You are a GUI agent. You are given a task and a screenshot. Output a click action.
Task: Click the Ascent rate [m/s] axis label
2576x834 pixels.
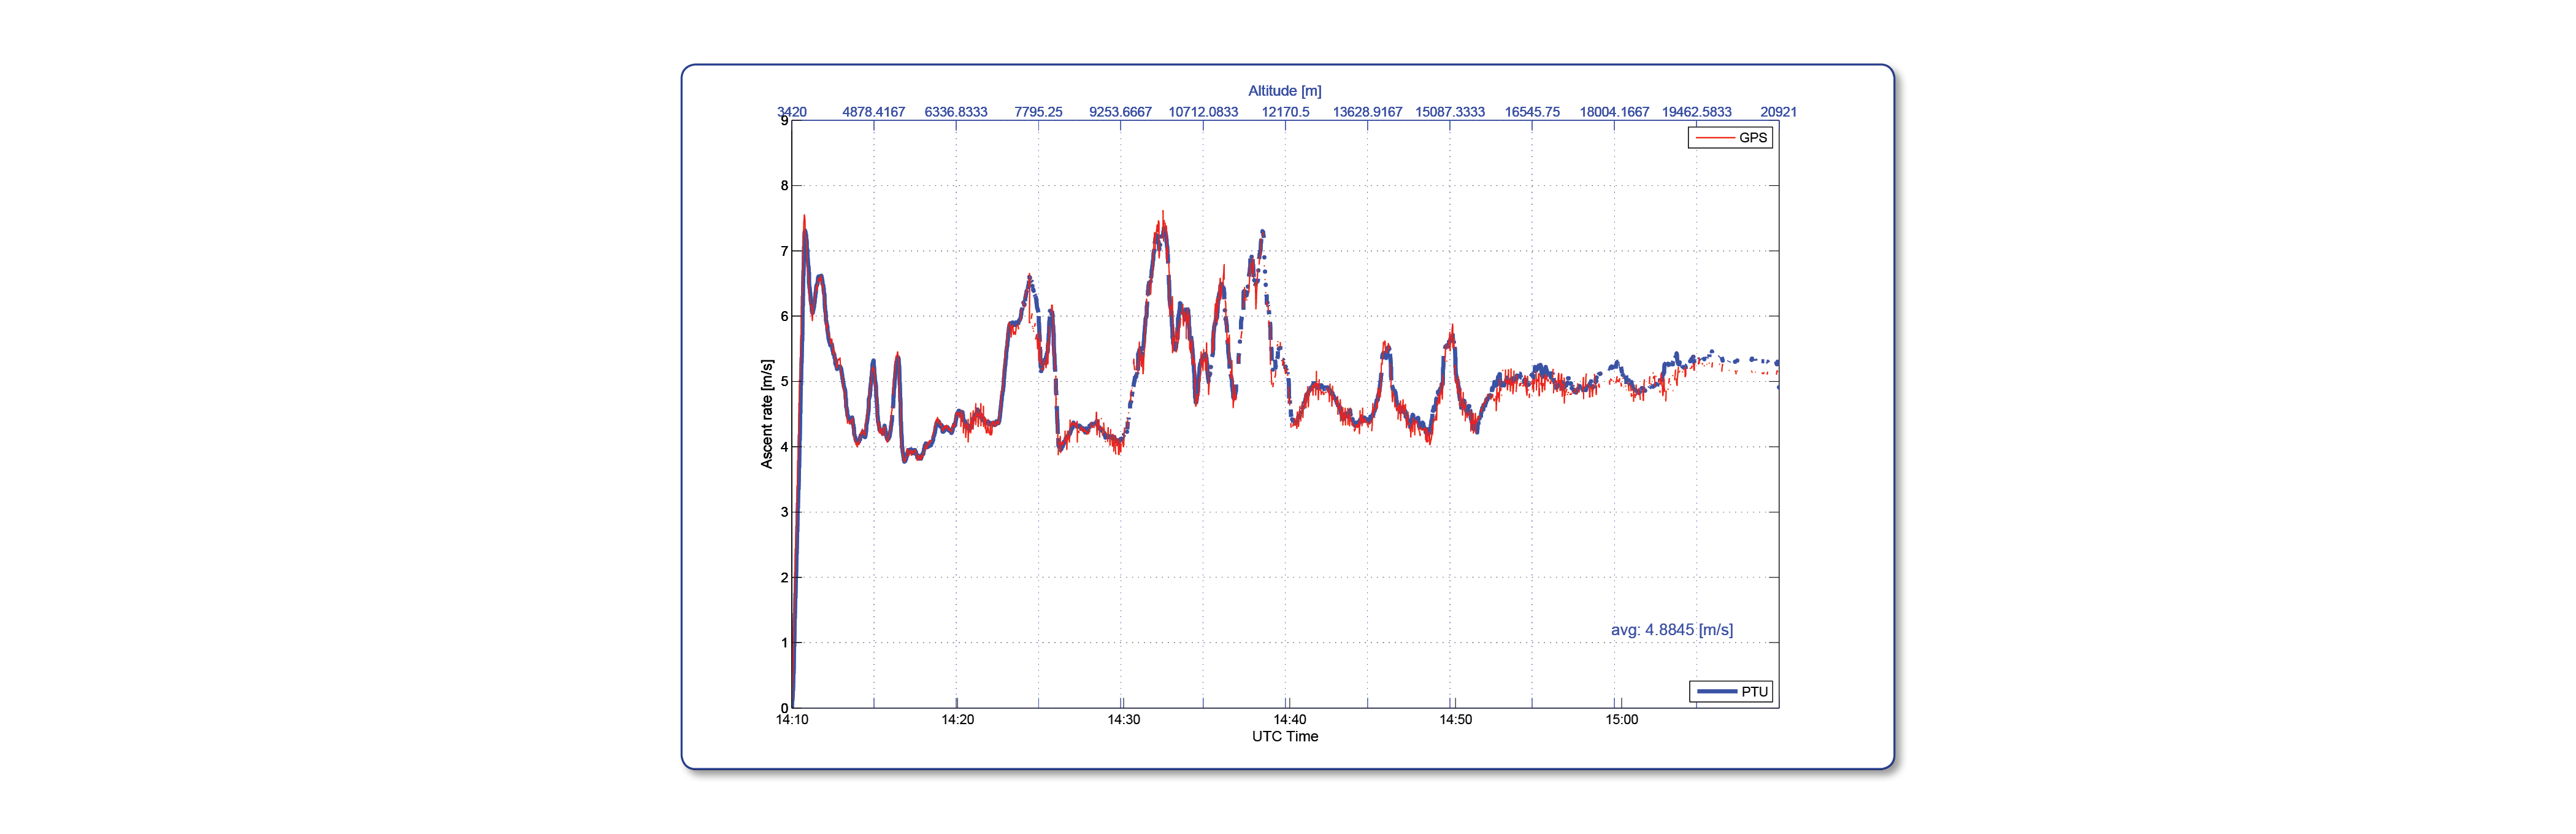[766, 414]
